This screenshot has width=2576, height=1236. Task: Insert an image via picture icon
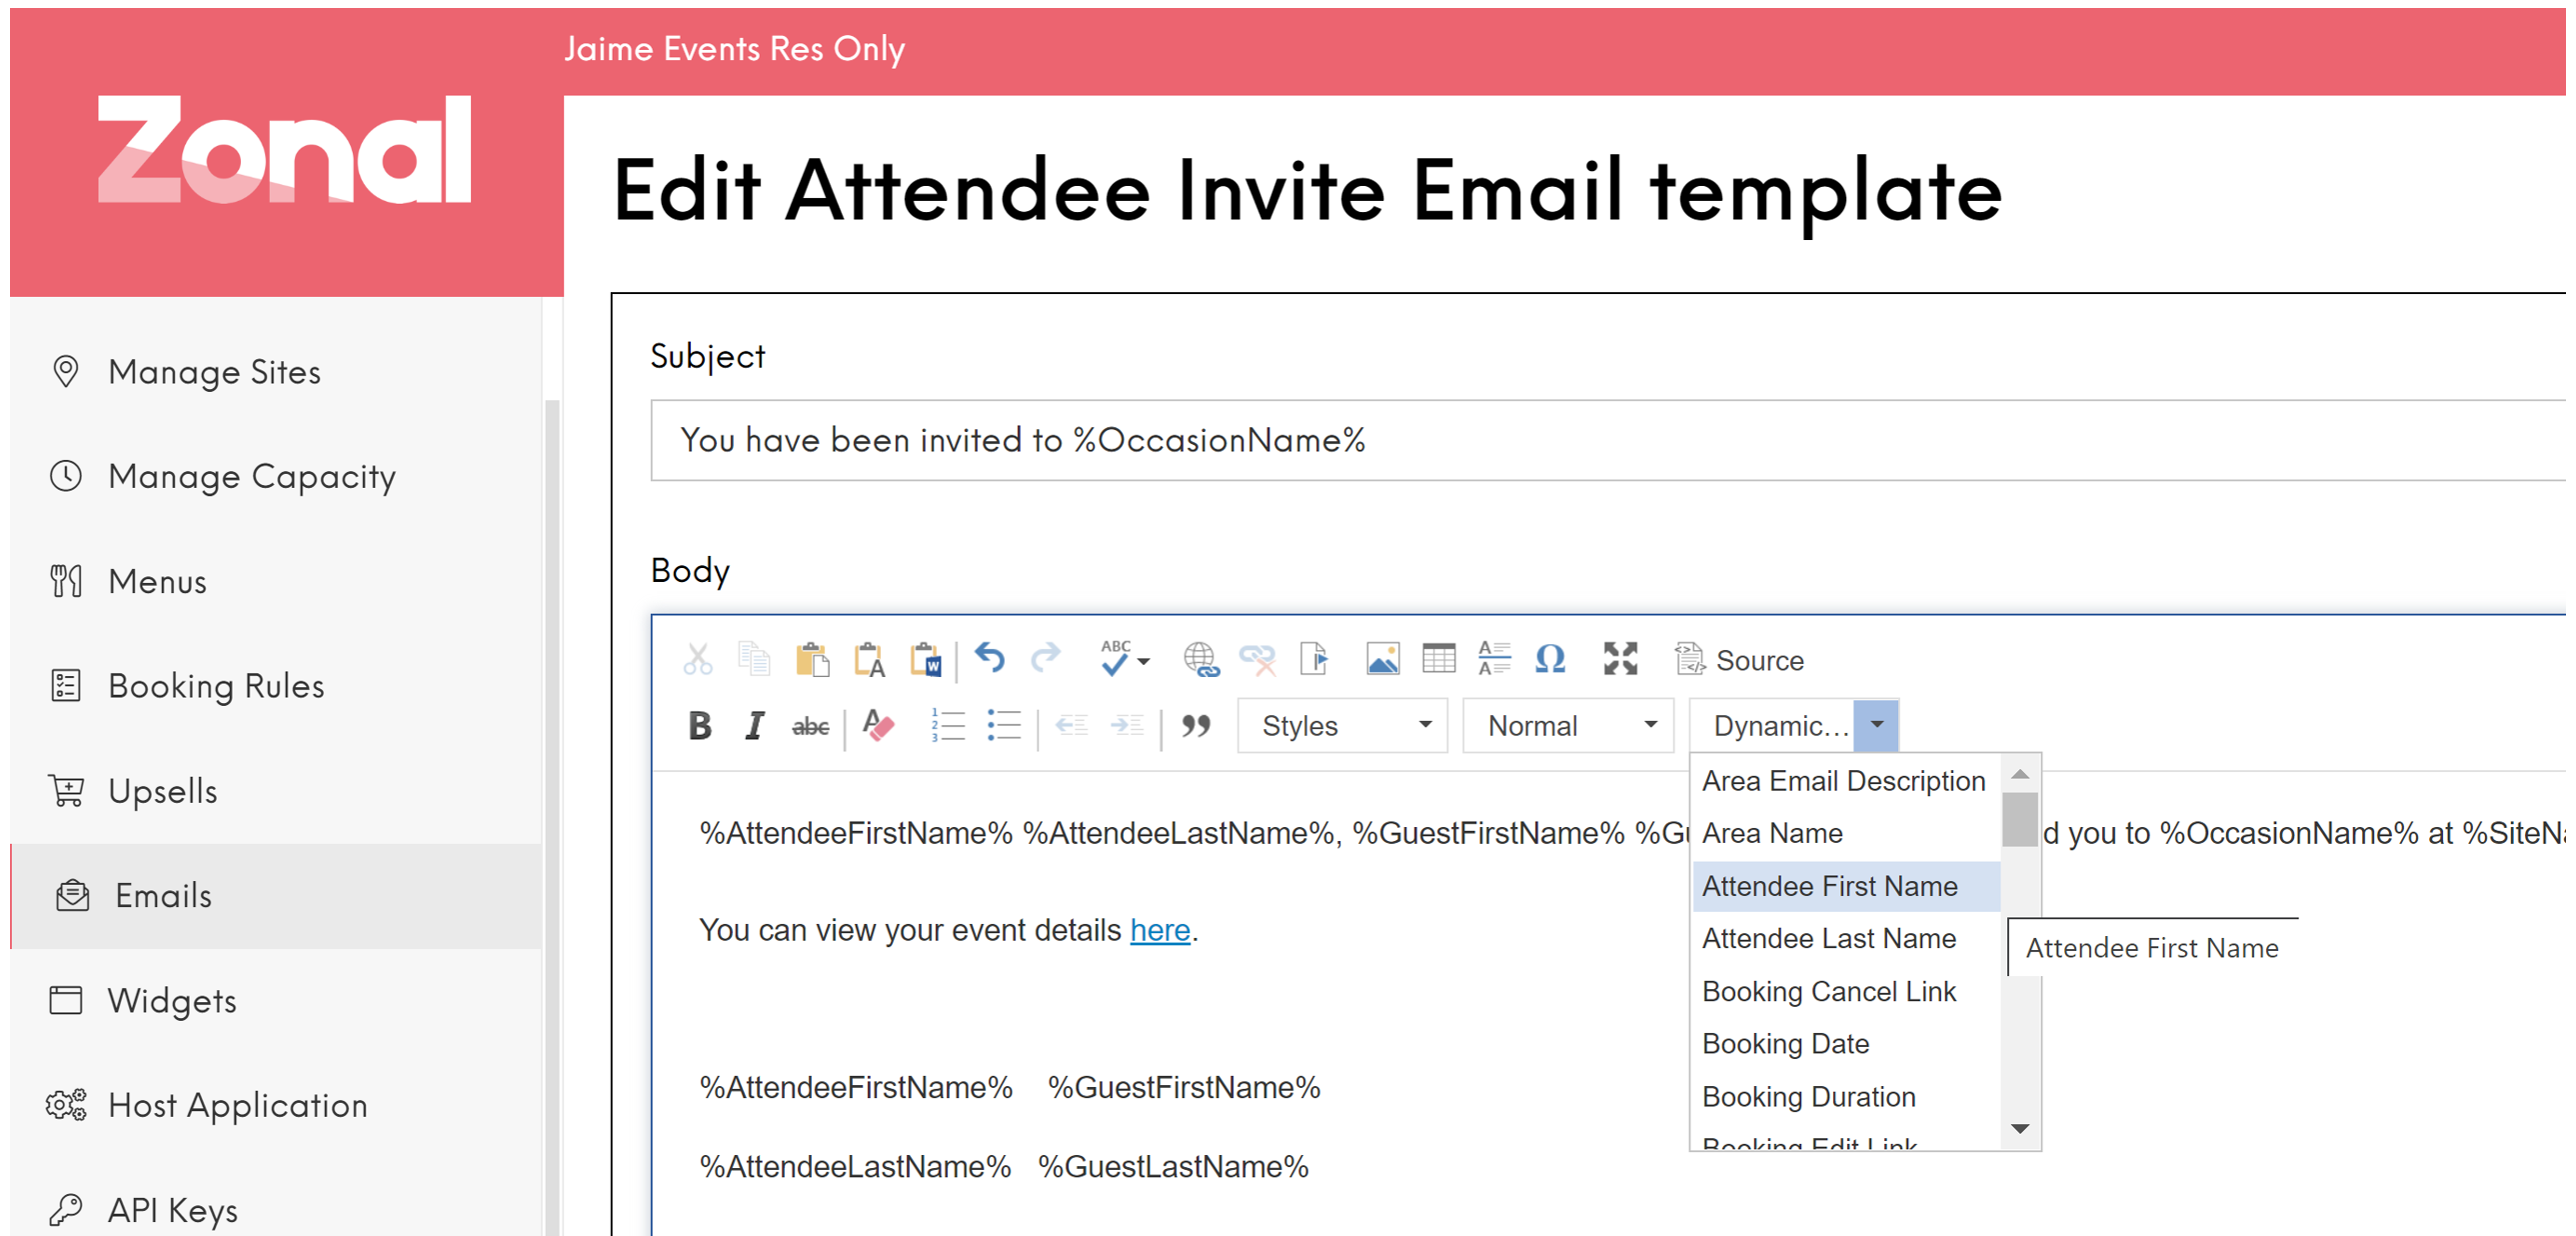(1383, 660)
